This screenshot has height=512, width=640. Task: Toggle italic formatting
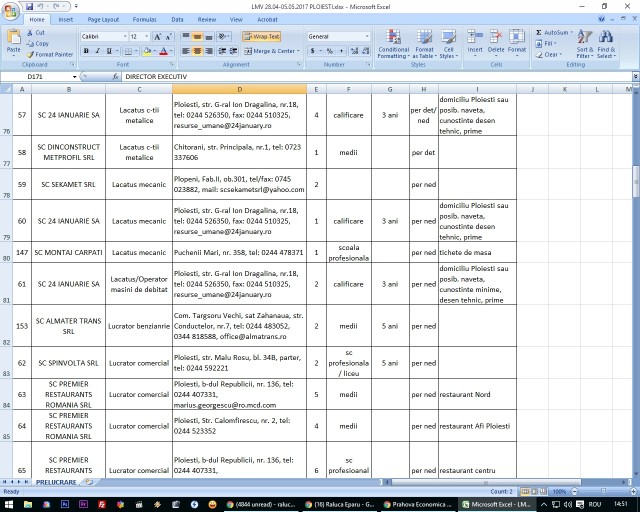[98, 51]
